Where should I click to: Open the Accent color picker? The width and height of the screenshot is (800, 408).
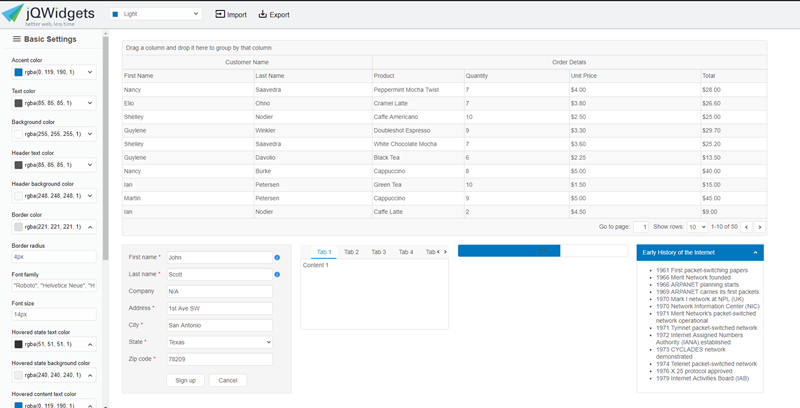[54, 72]
